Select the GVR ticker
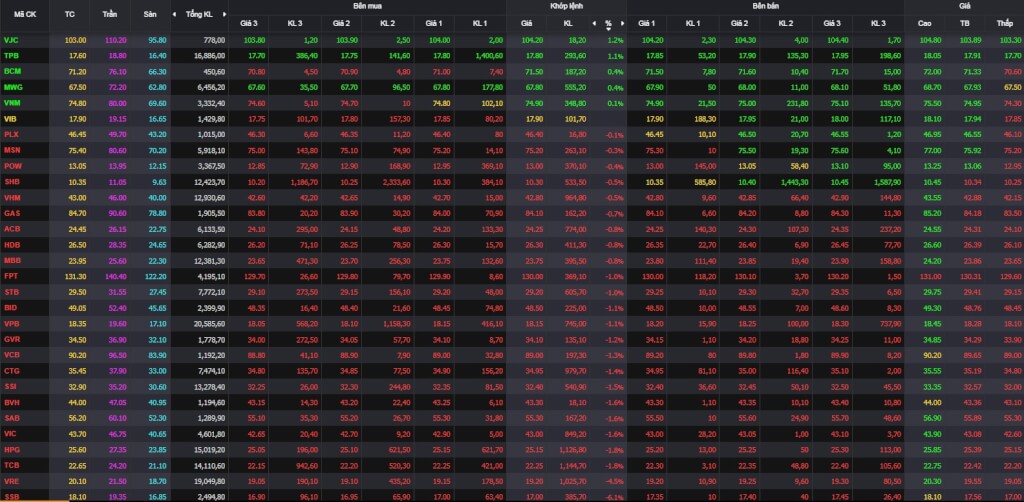Viewport: 1024px width, 502px height. 12,339
